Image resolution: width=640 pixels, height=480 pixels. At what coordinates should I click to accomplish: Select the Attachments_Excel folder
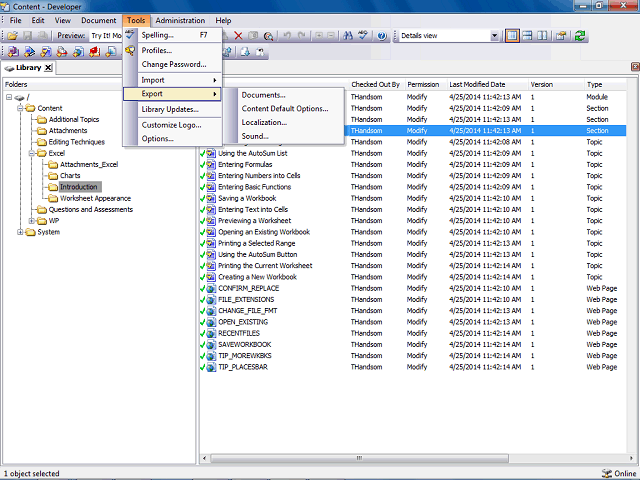[89, 164]
